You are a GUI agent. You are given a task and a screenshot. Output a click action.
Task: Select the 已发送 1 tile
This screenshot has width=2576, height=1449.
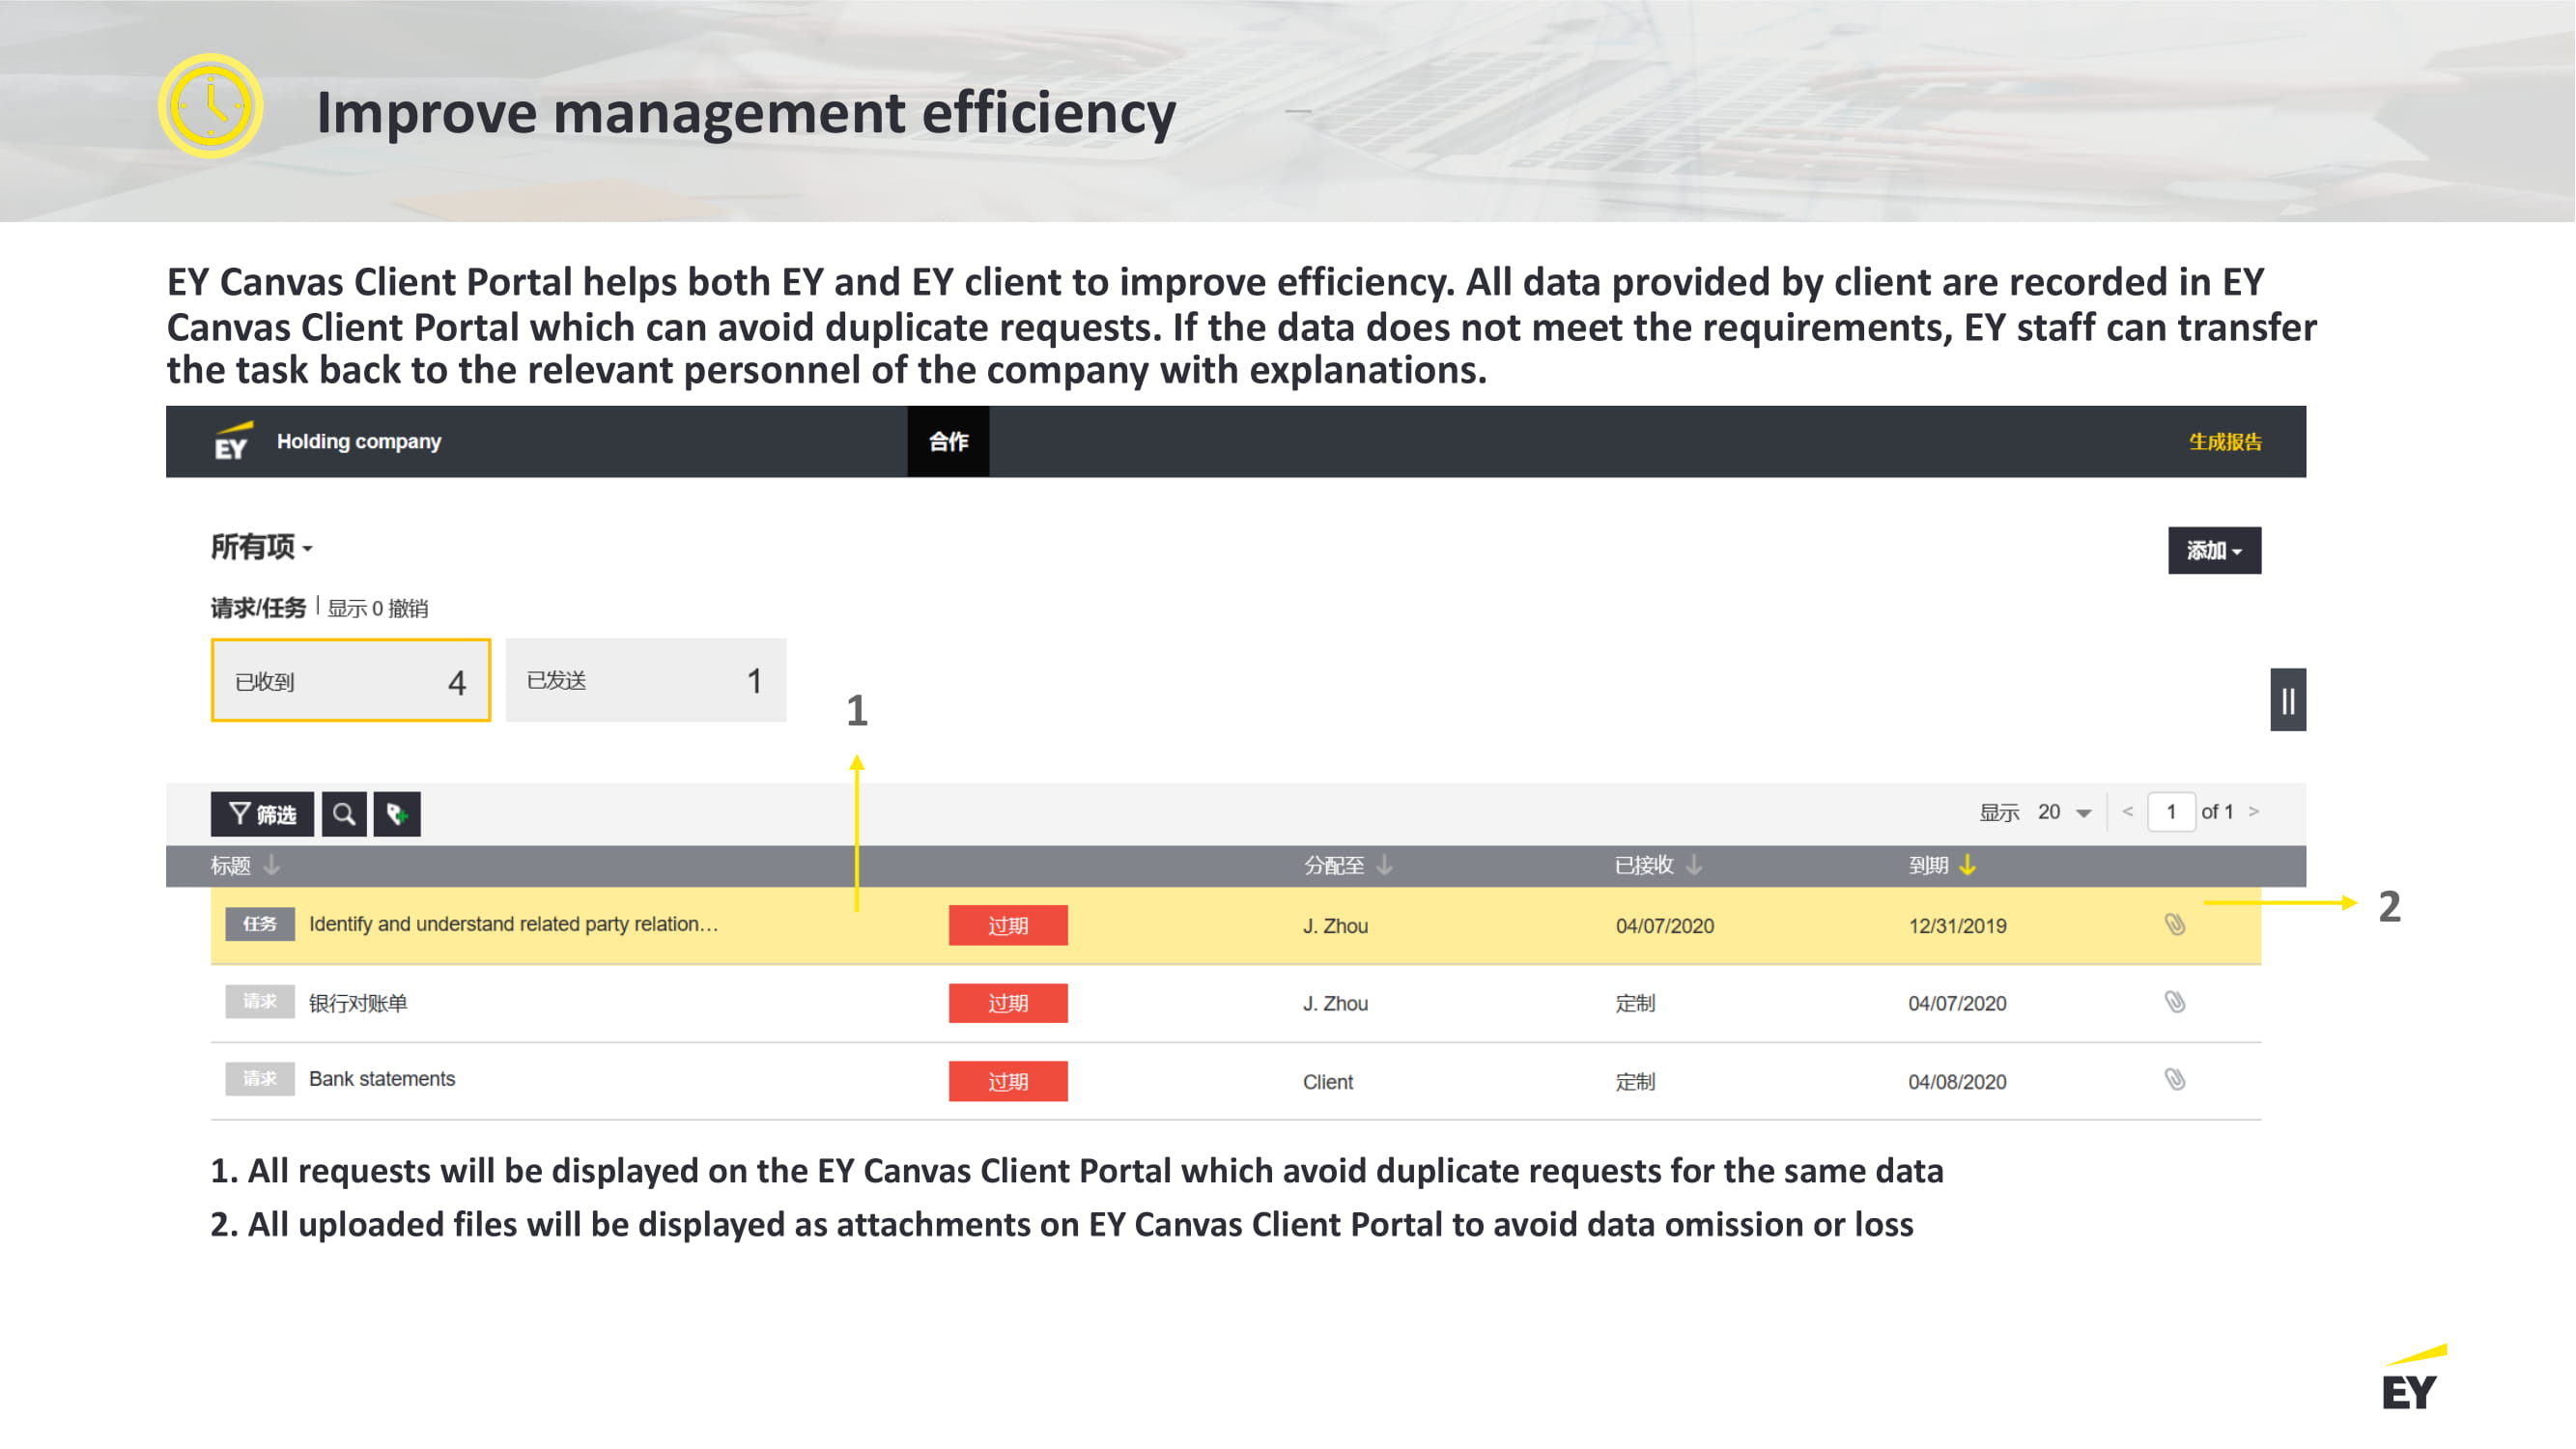tap(646, 681)
